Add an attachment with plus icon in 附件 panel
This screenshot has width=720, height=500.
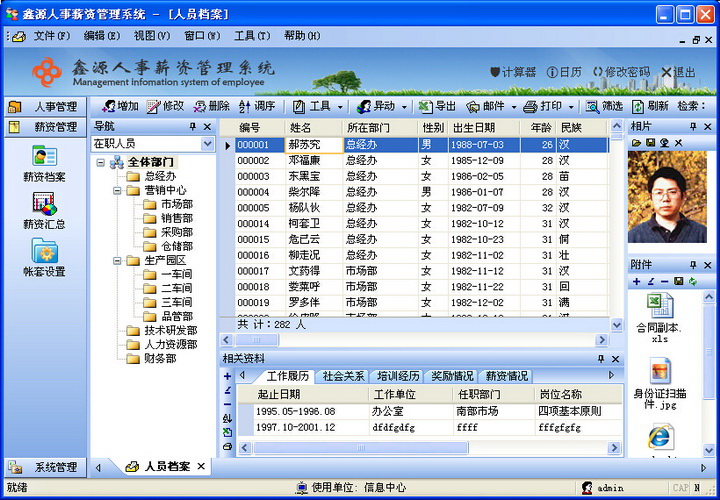point(636,281)
